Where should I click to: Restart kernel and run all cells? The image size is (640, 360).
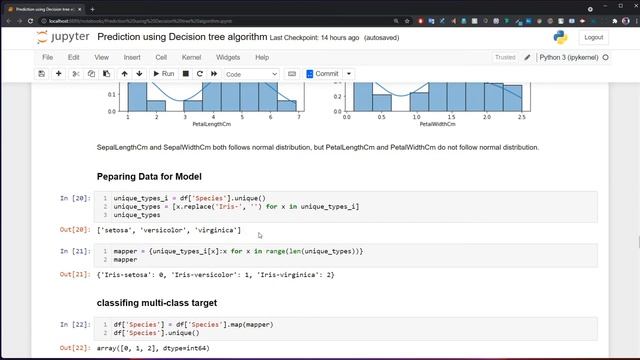point(214,74)
